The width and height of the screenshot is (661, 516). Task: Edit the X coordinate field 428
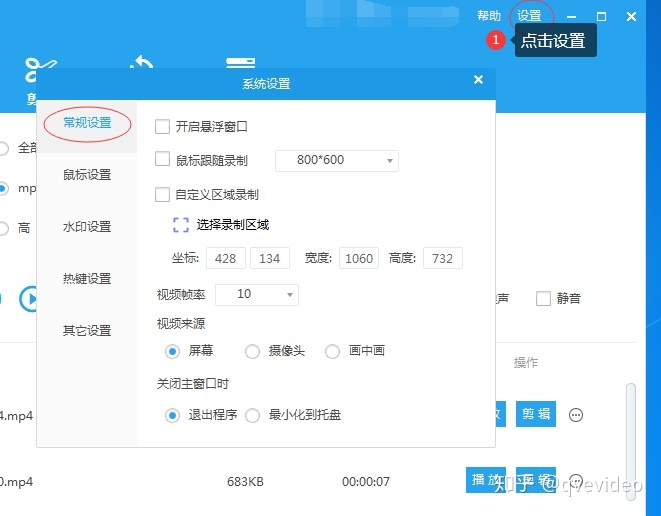[226, 258]
